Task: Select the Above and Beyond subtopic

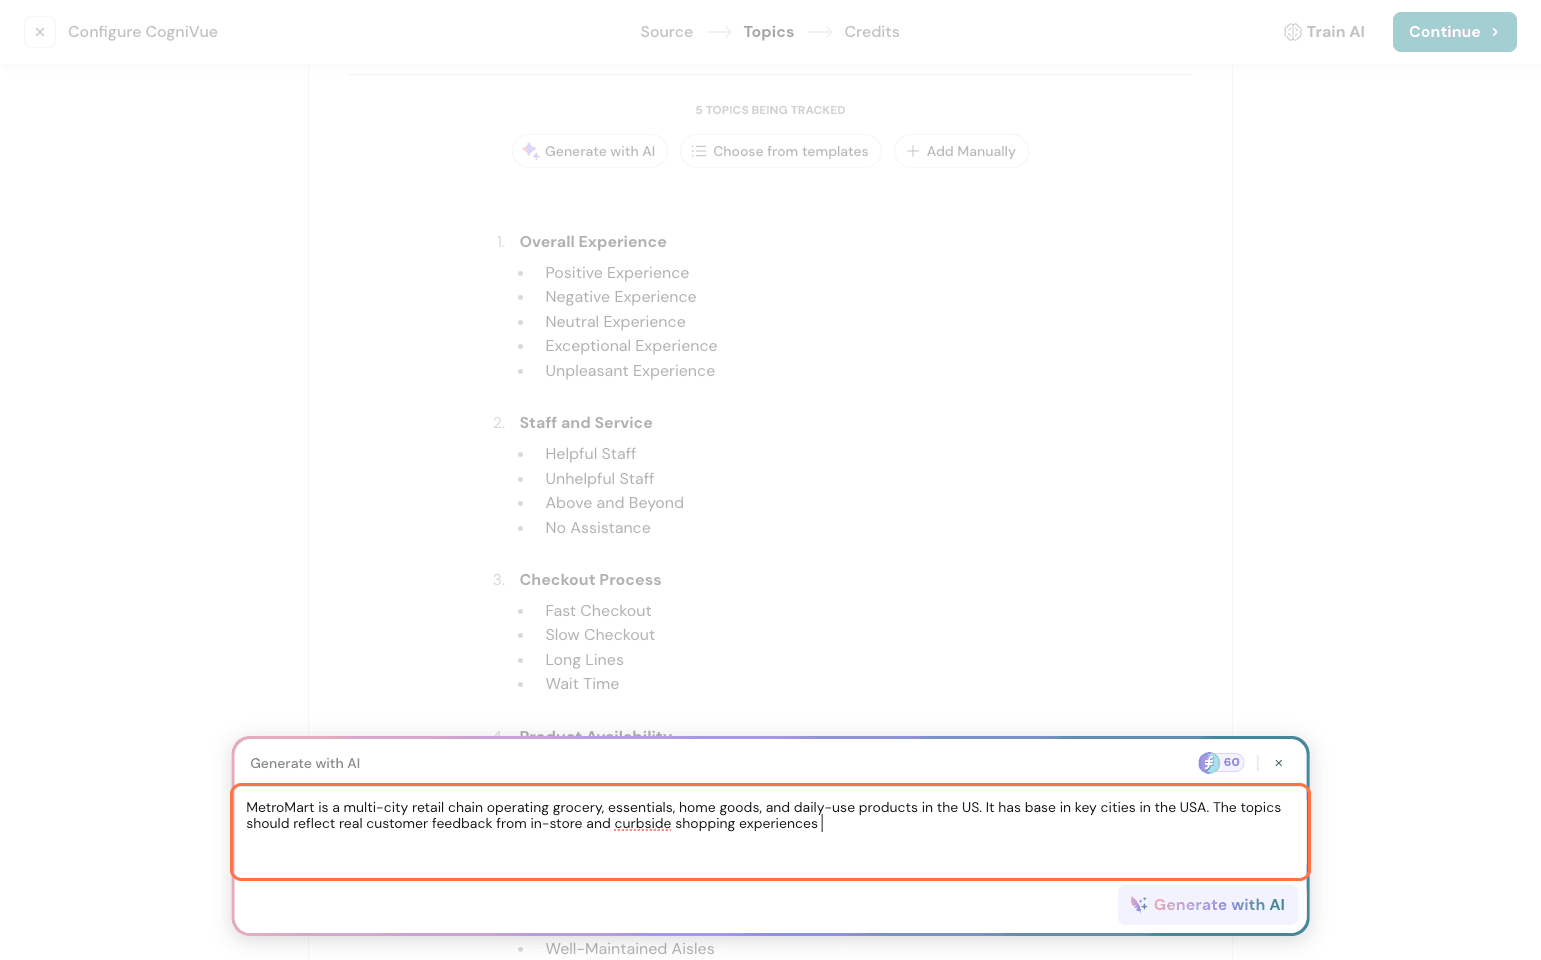Action: pyautogui.click(x=614, y=503)
